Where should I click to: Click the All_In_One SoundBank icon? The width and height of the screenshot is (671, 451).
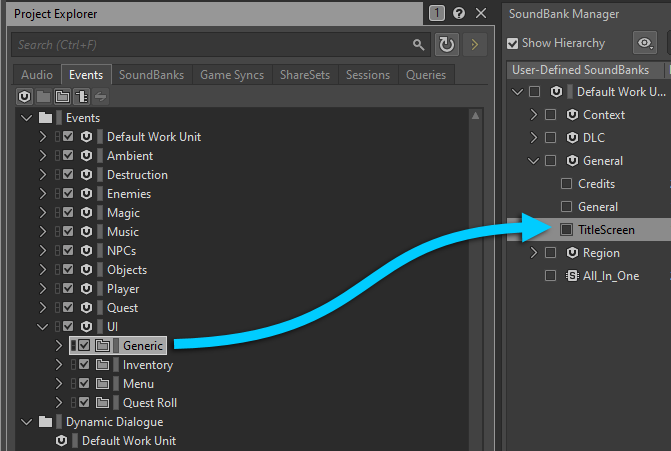point(572,276)
